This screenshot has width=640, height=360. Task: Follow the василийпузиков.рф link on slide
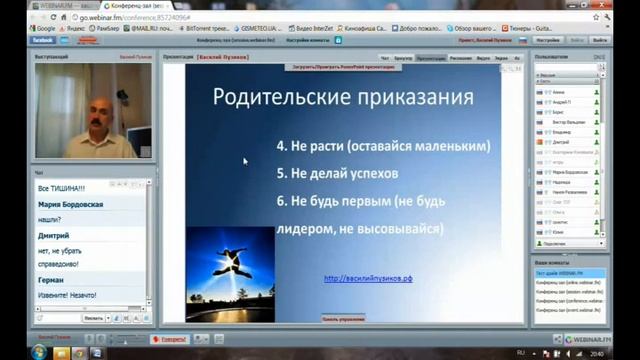click(368, 278)
